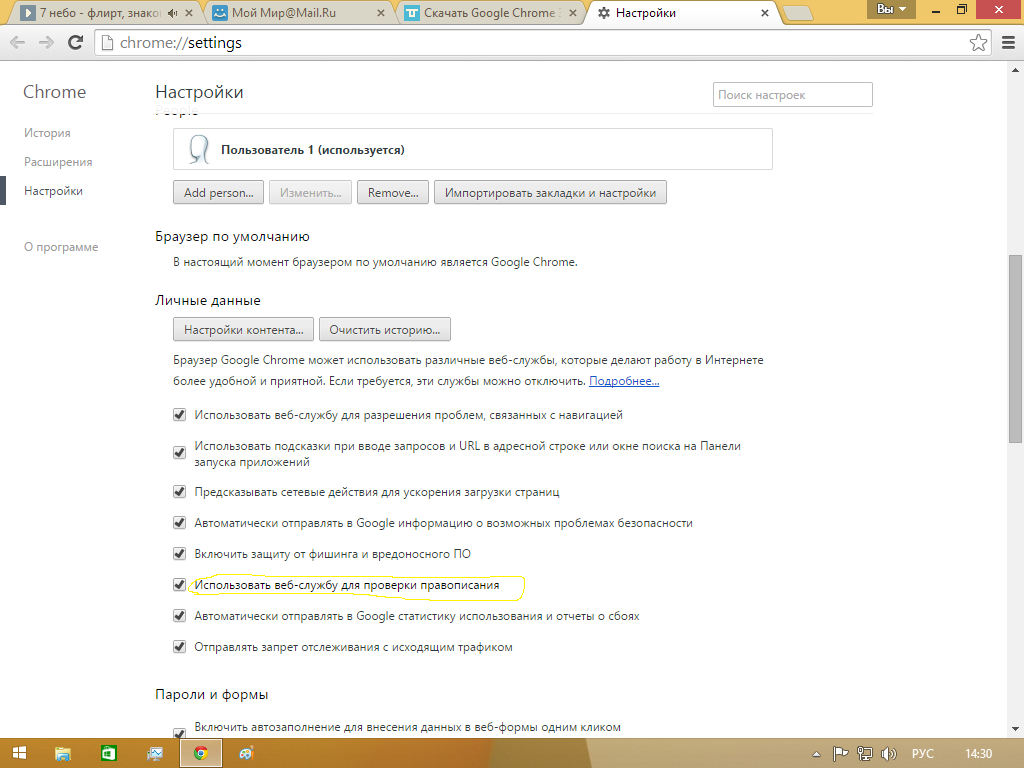Click the Поиск настроек search field

pos(792,95)
